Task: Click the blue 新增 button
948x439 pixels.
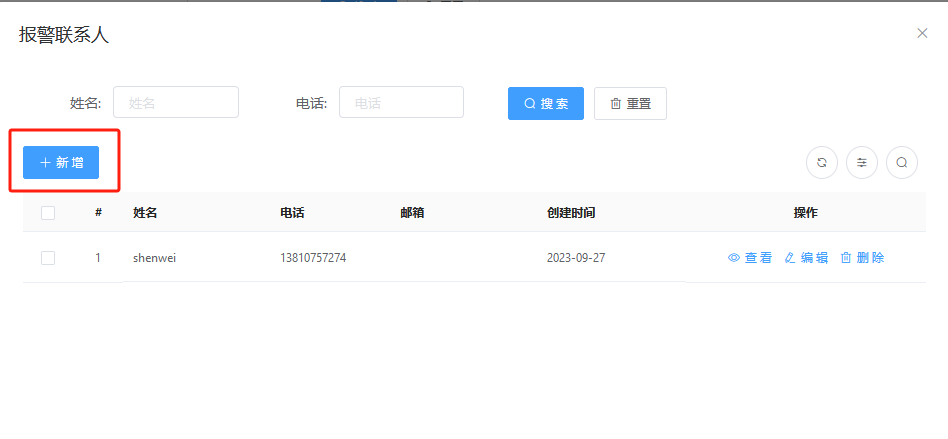Action: click(61, 162)
